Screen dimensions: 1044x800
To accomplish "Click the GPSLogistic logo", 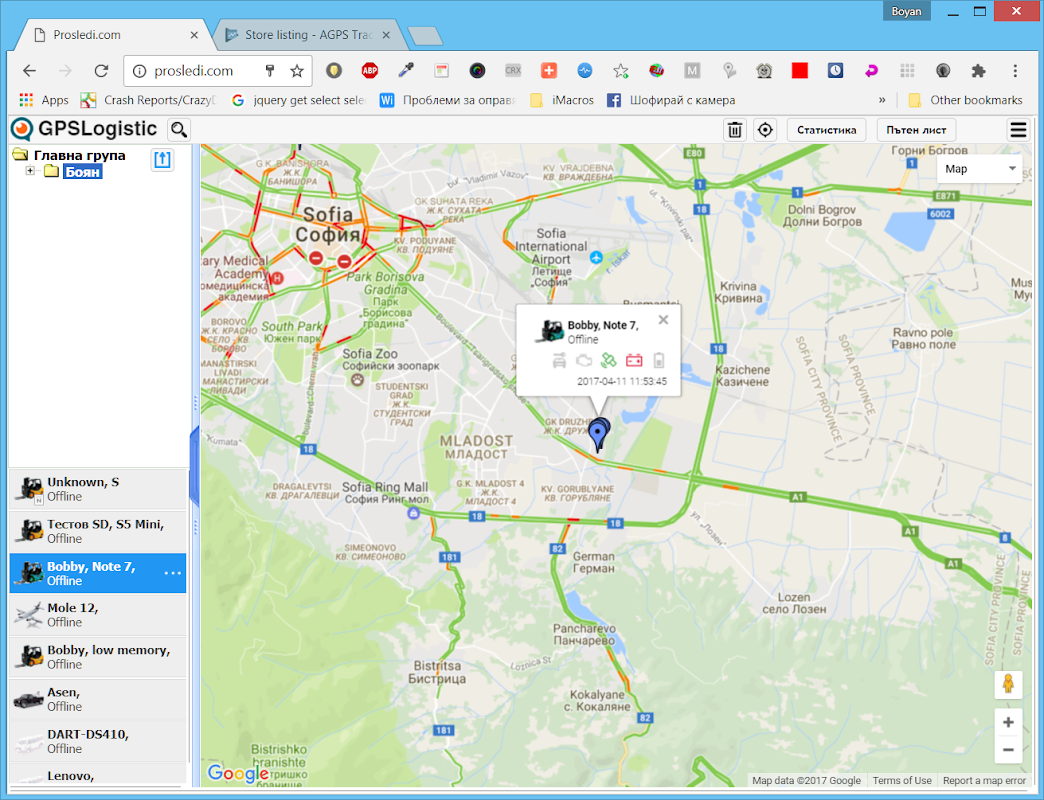I will tap(84, 129).
